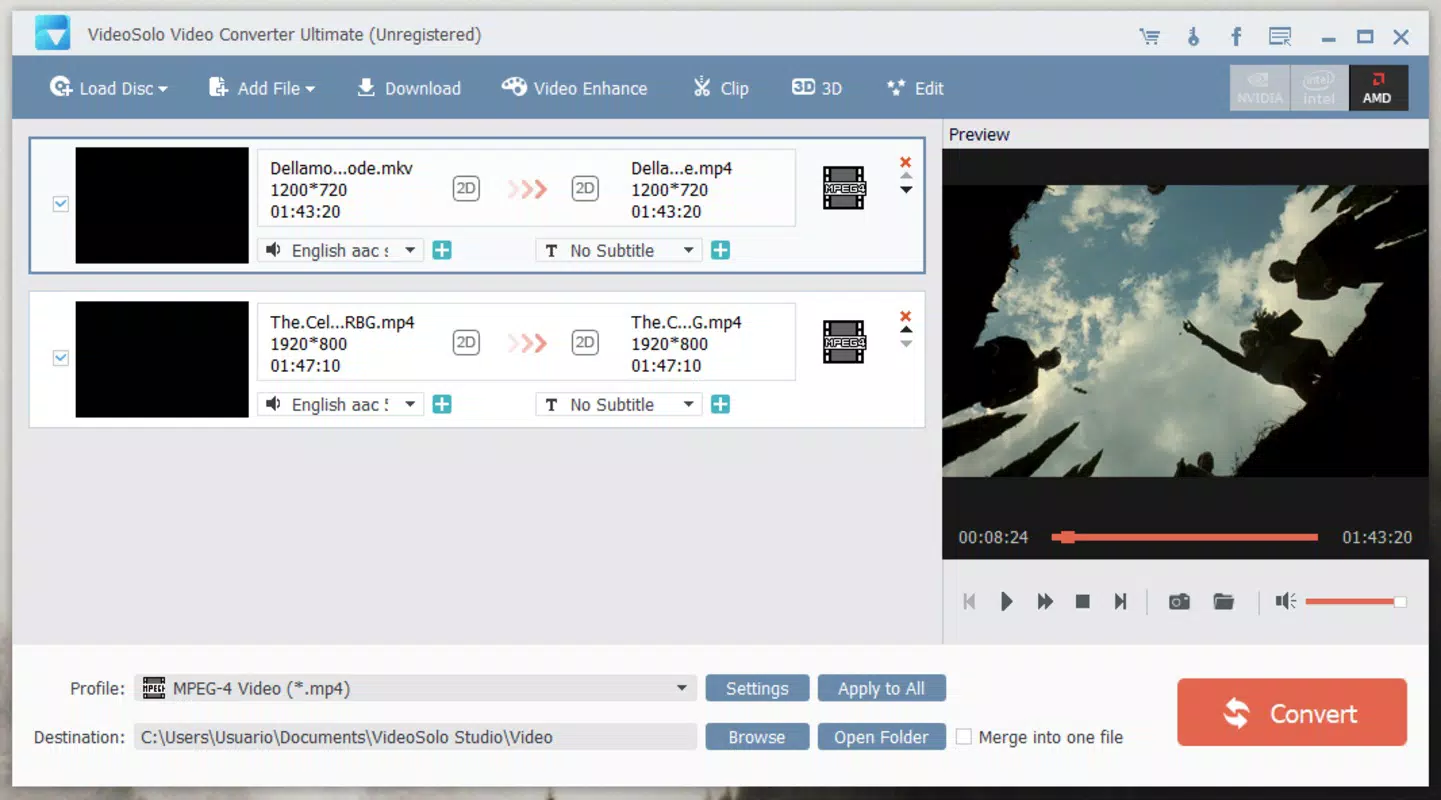The image size is (1441, 800).
Task: Toggle Intel acceleration
Action: (x=1319, y=88)
